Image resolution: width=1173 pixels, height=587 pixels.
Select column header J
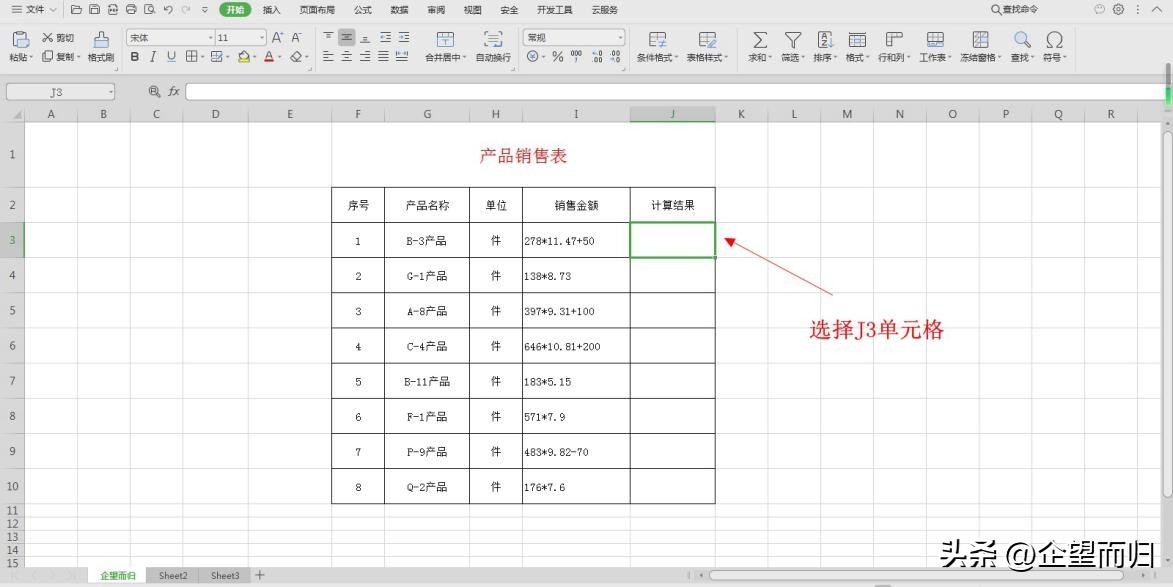(673, 114)
